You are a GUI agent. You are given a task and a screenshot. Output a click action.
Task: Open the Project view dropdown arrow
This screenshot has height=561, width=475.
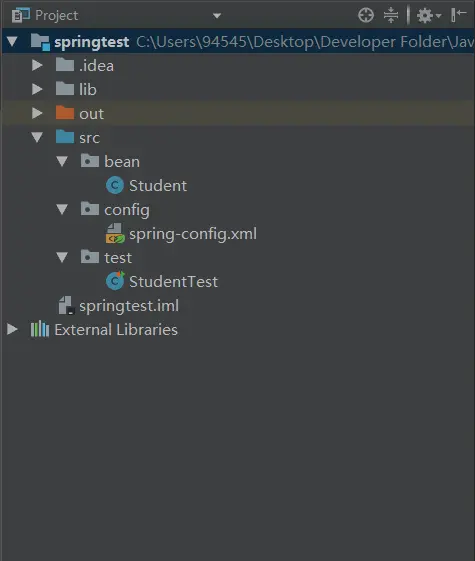tap(217, 16)
